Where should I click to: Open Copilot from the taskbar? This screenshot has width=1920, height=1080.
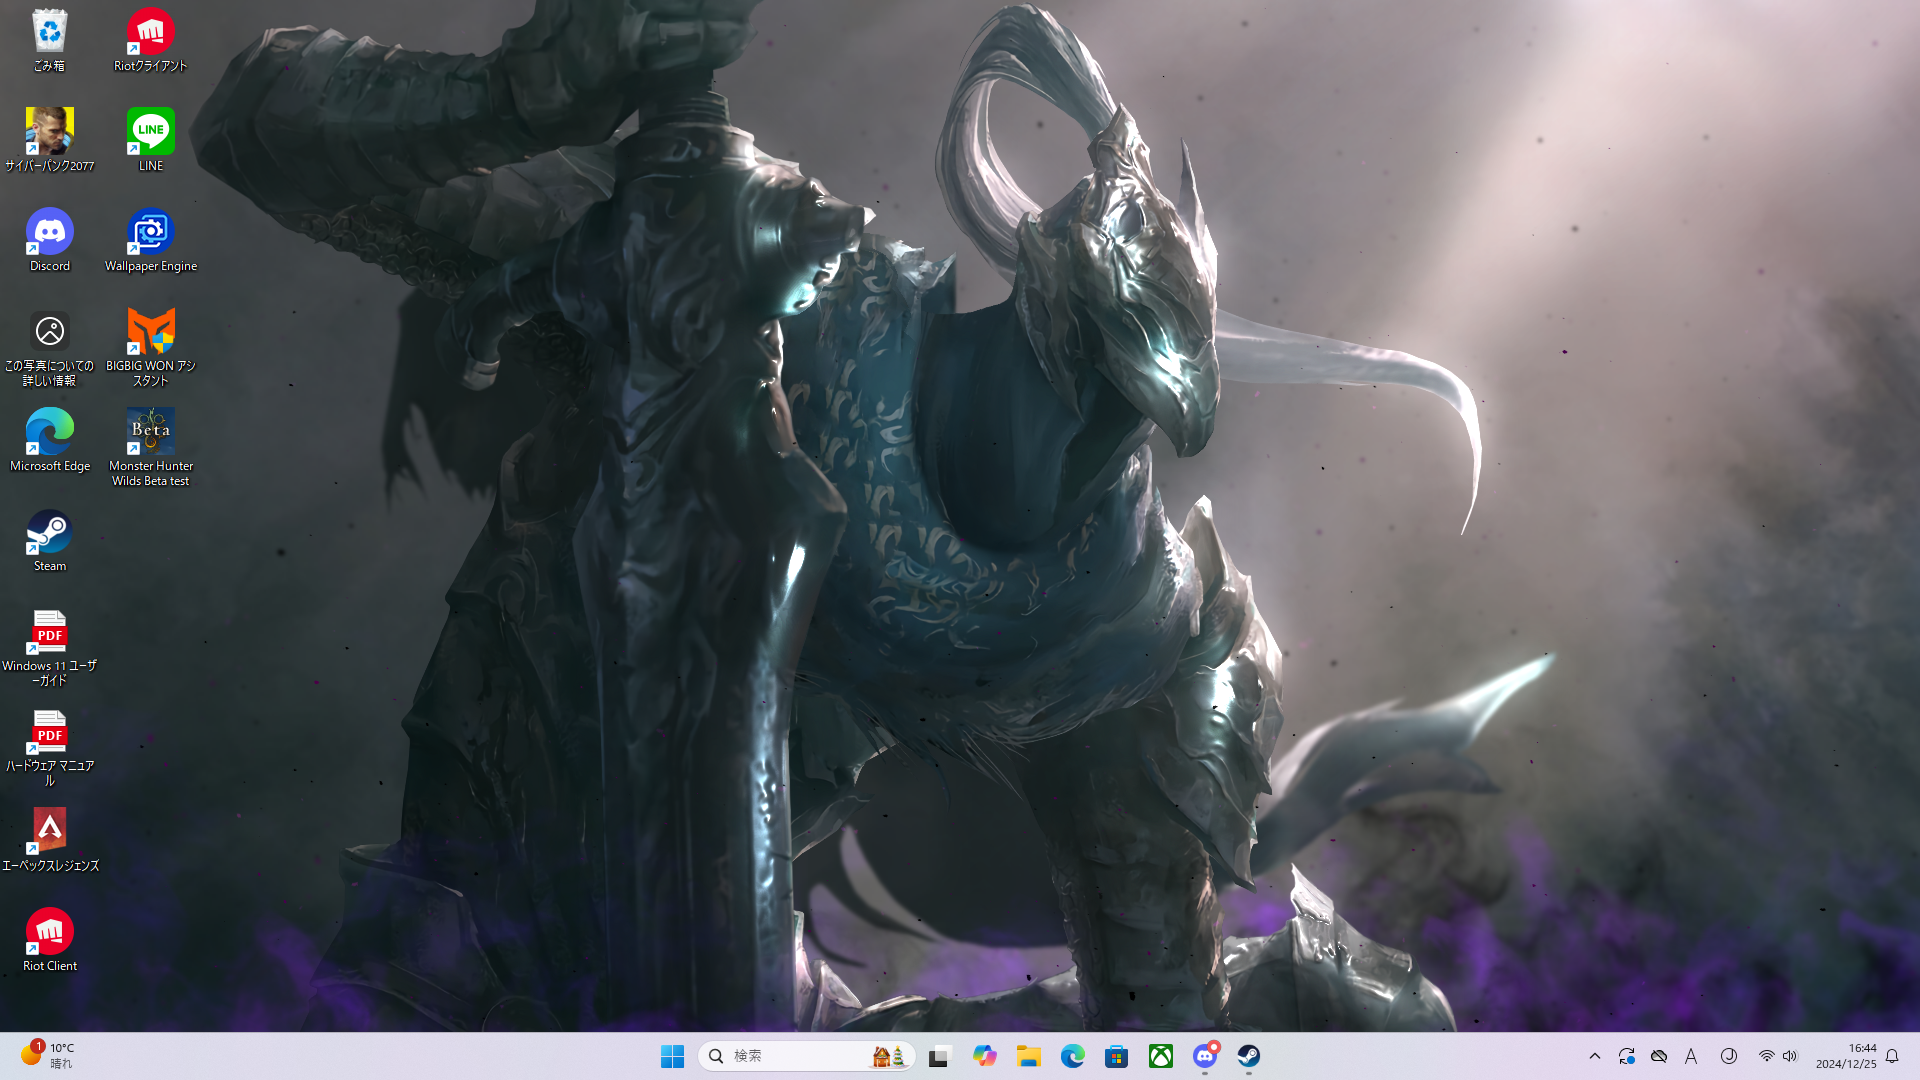[985, 1056]
